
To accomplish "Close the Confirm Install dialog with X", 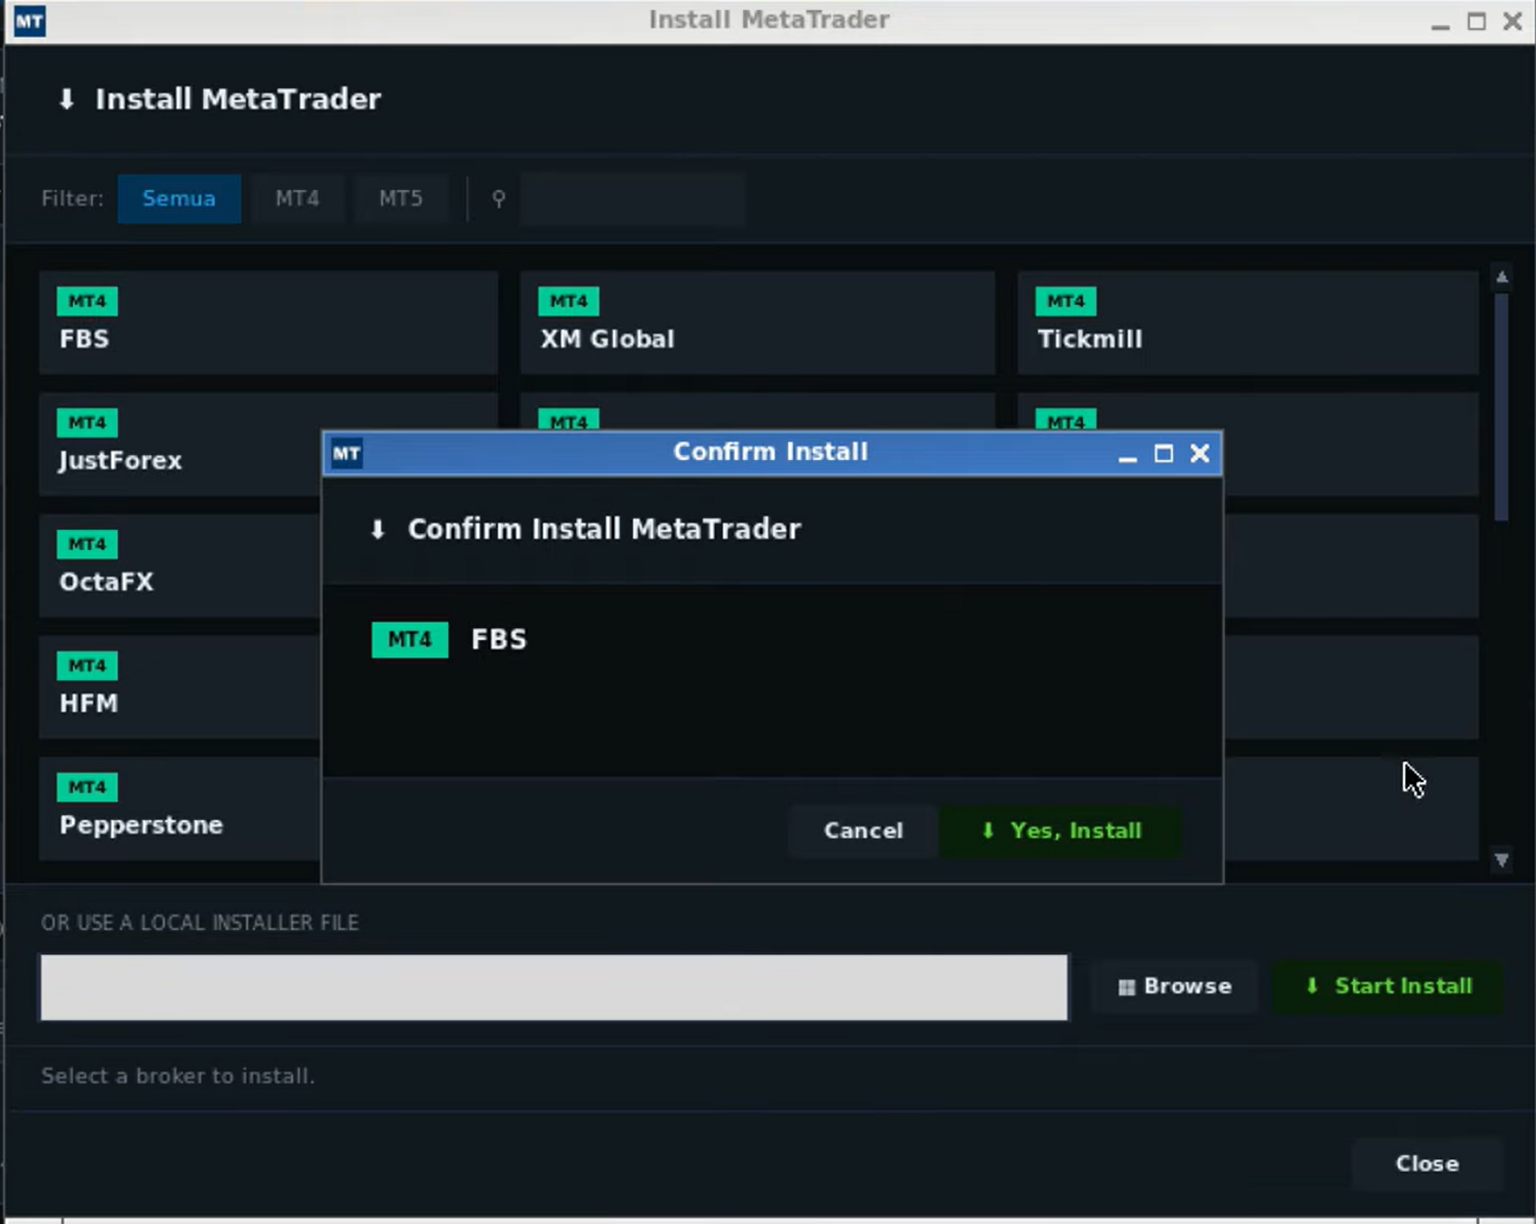I will pos(1200,453).
